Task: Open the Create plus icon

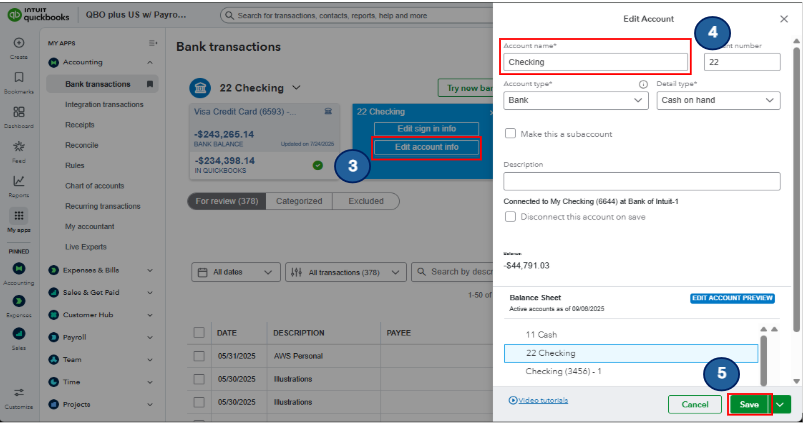Action: pyautogui.click(x=18, y=43)
